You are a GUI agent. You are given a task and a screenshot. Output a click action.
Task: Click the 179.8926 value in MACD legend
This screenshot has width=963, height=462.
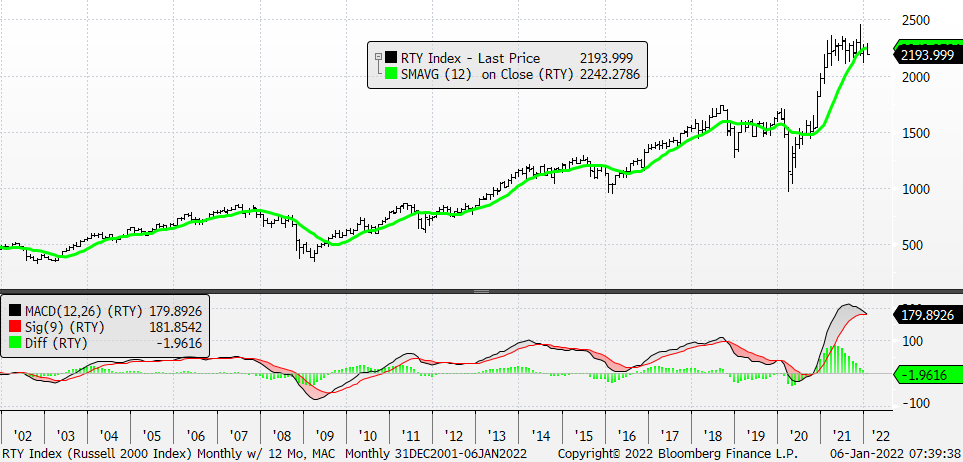[x=175, y=310]
